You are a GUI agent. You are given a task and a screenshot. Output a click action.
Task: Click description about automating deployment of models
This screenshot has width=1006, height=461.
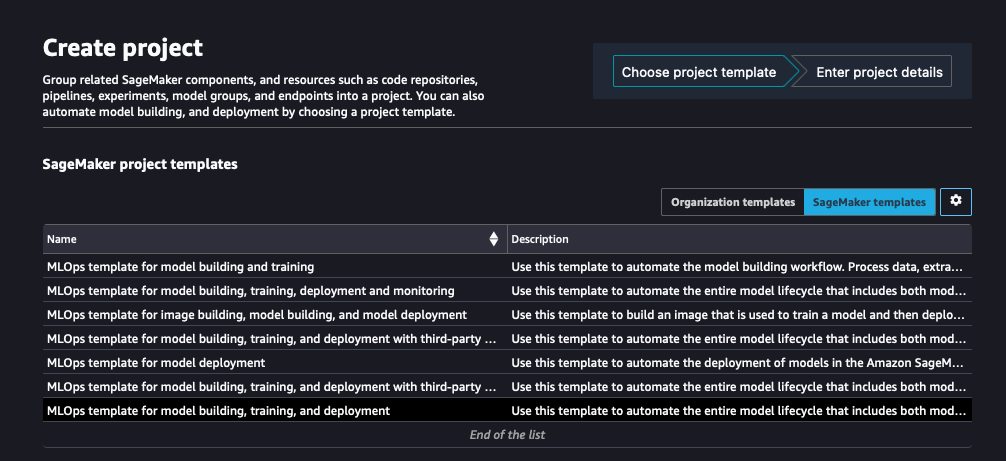(738, 363)
